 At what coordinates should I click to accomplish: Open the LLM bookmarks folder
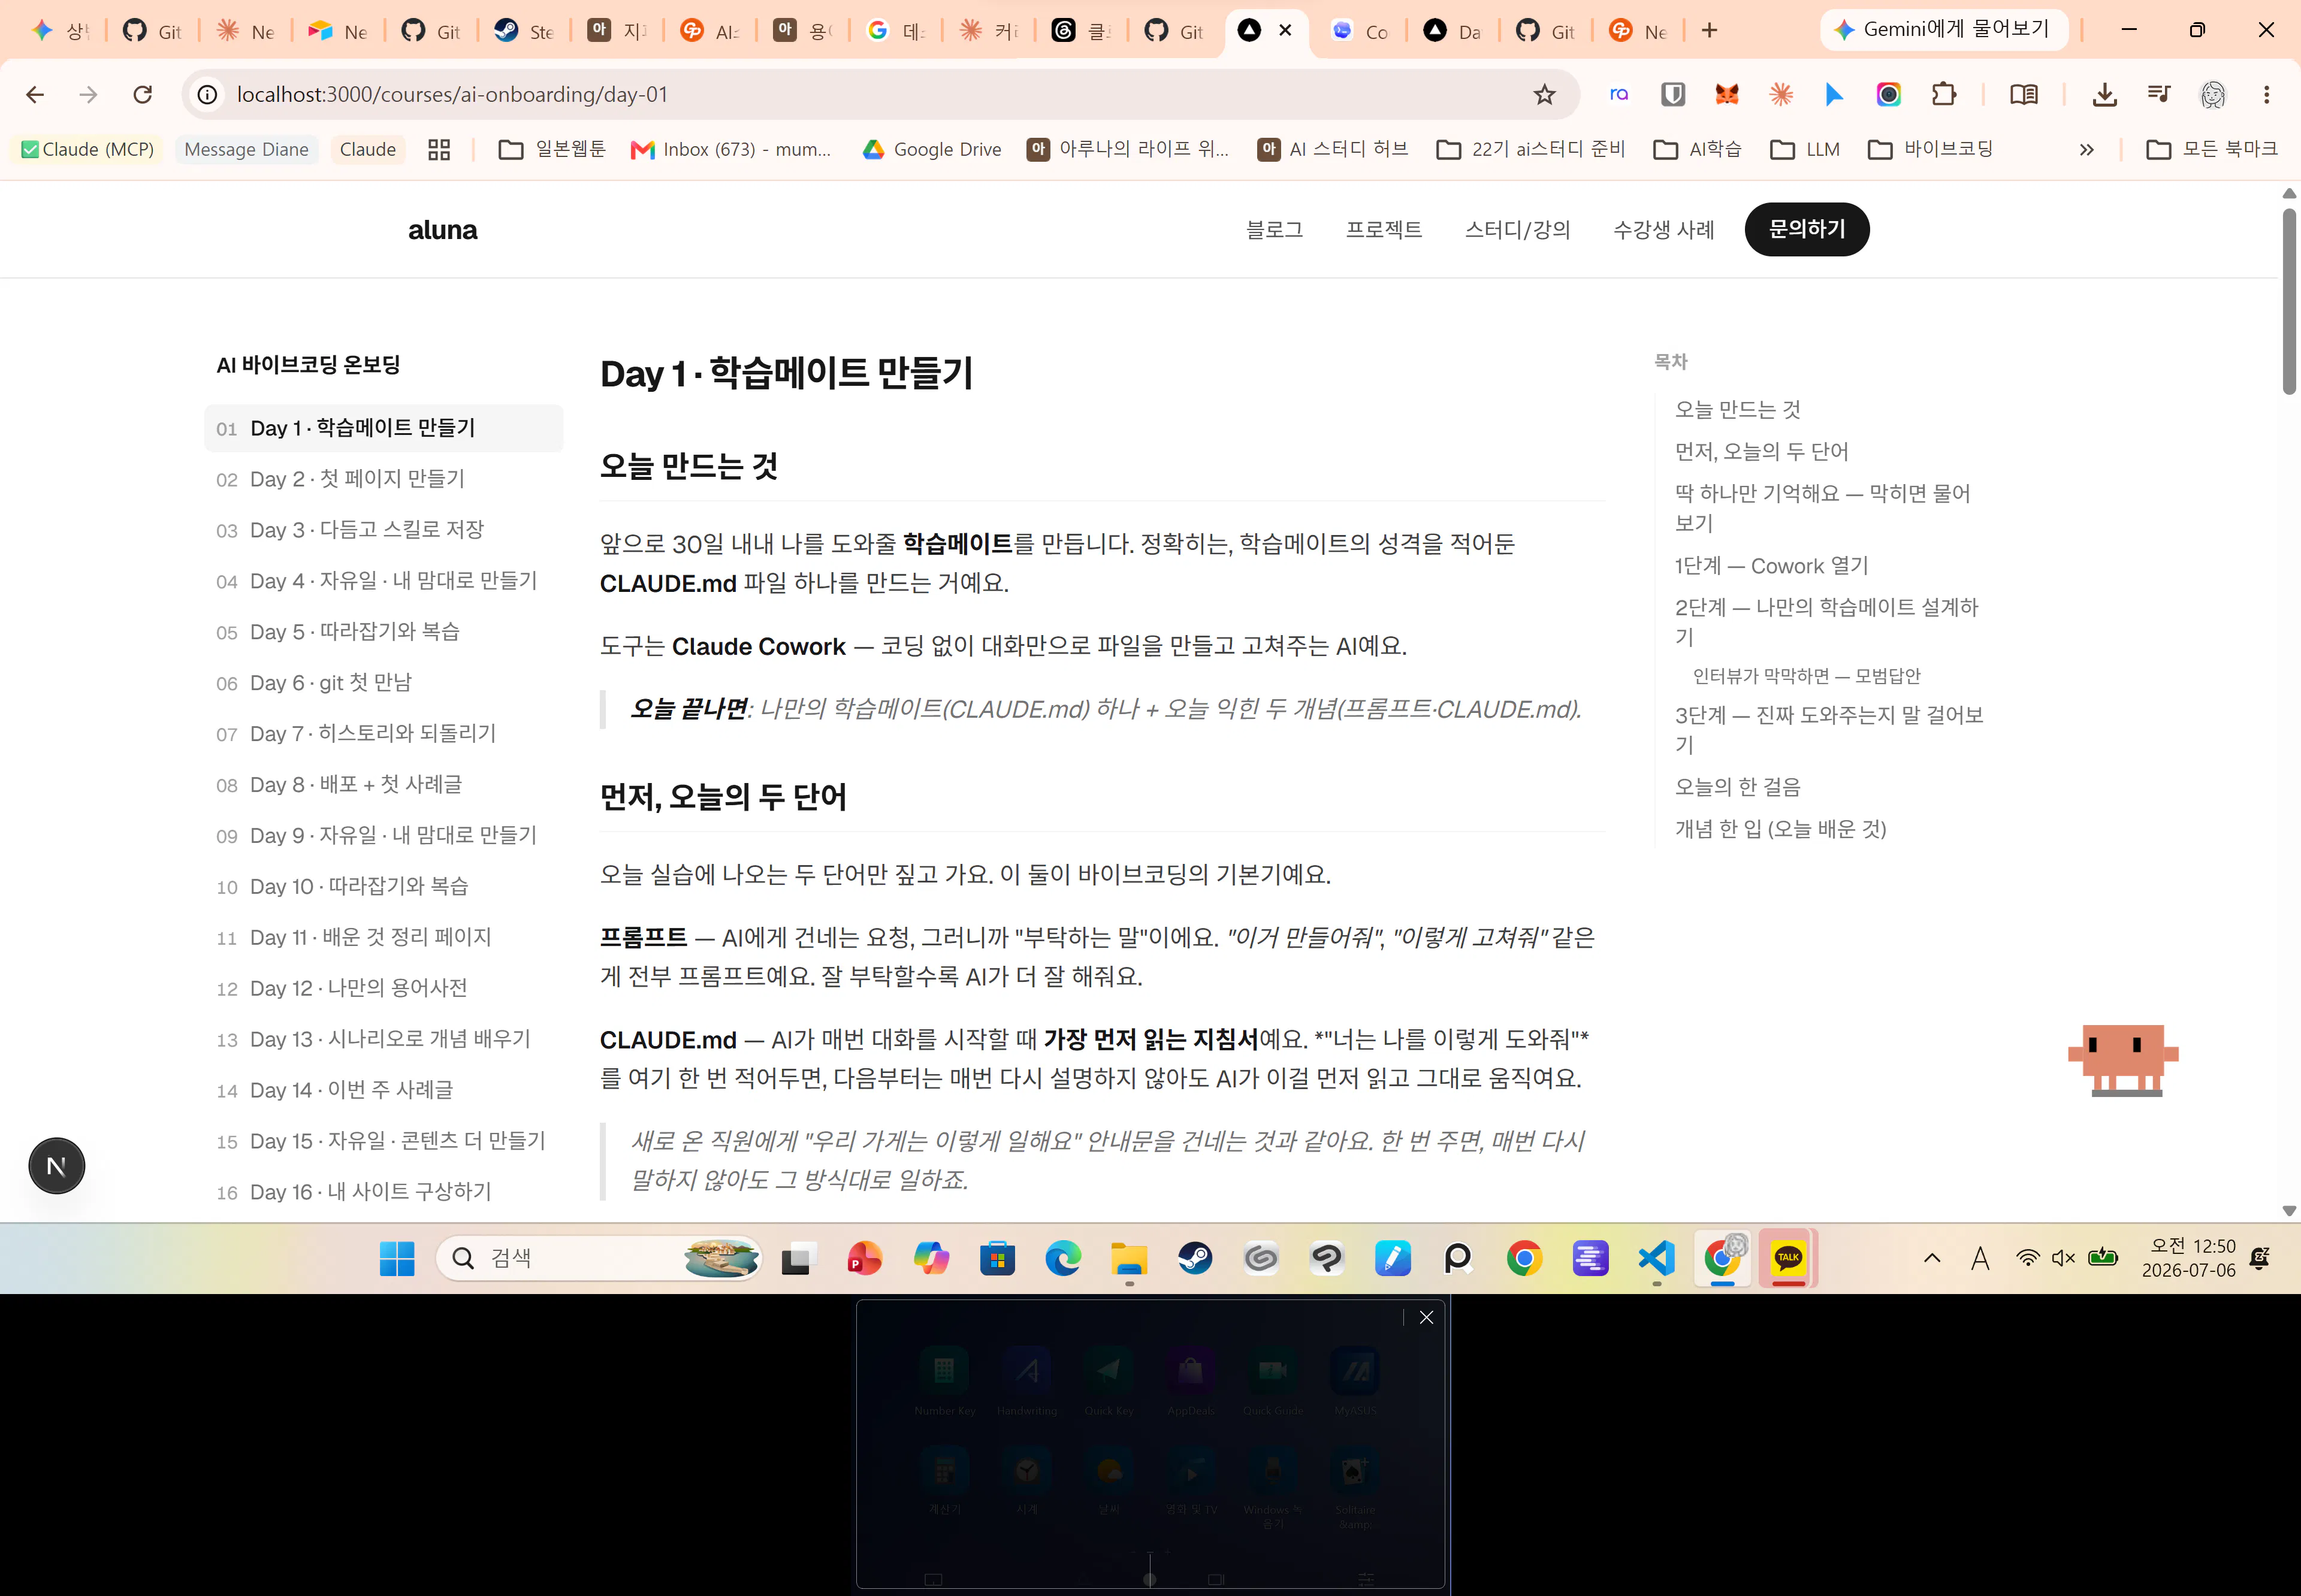pyautogui.click(x=1804, y=149)
